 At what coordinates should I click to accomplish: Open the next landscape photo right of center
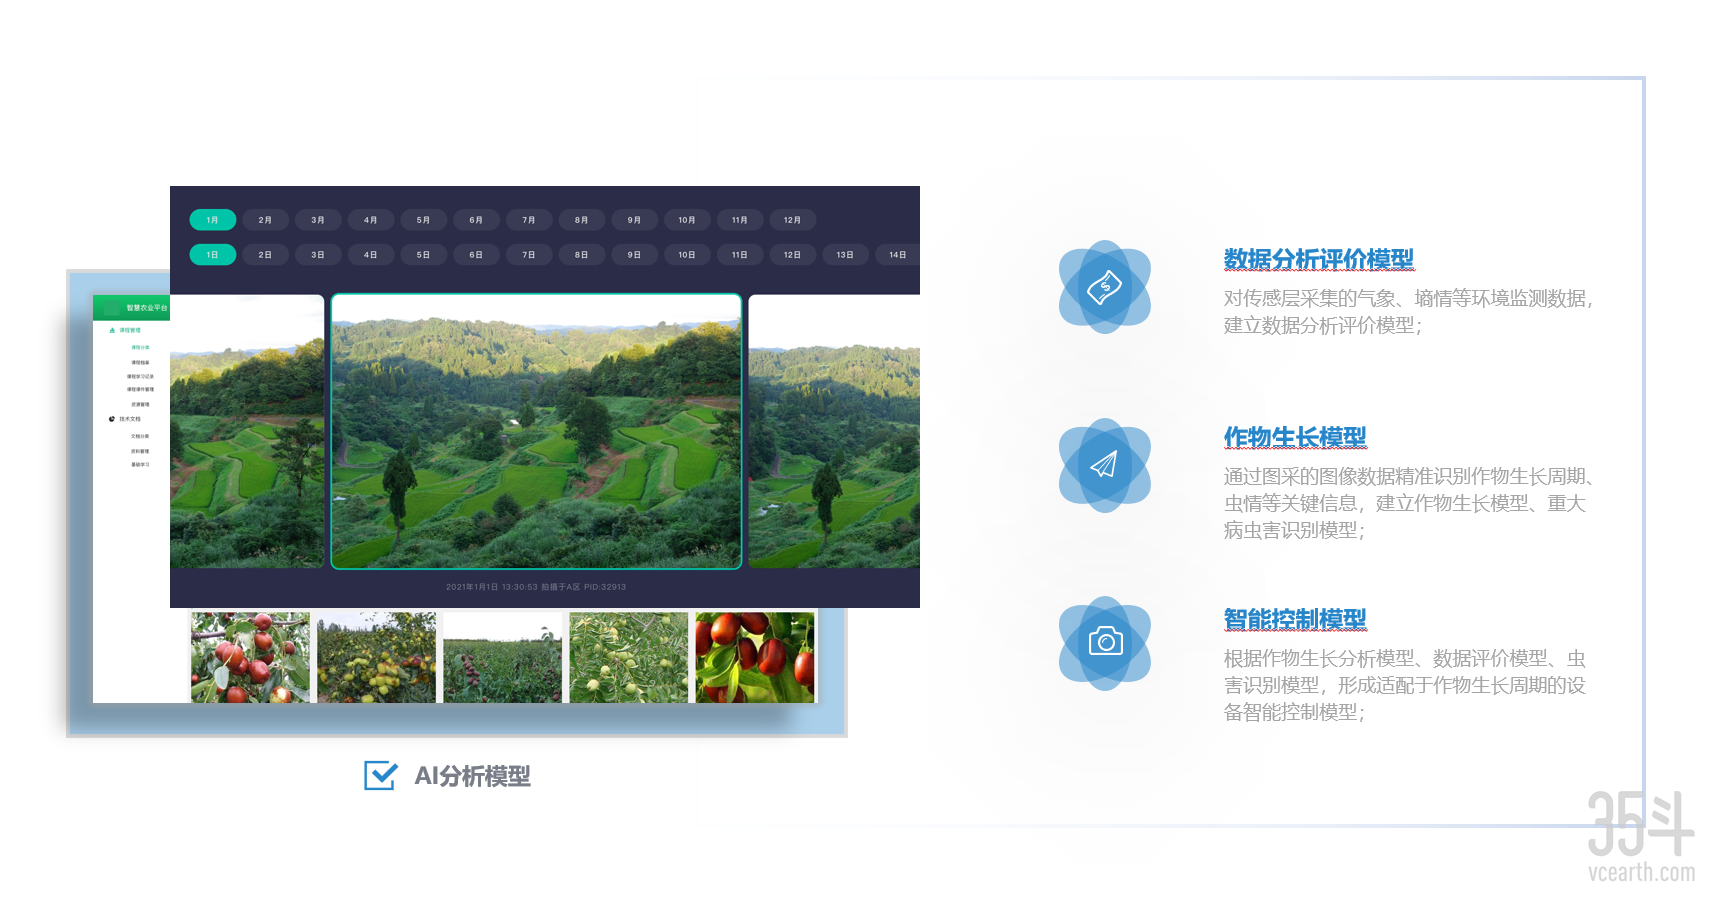[834, 431]
